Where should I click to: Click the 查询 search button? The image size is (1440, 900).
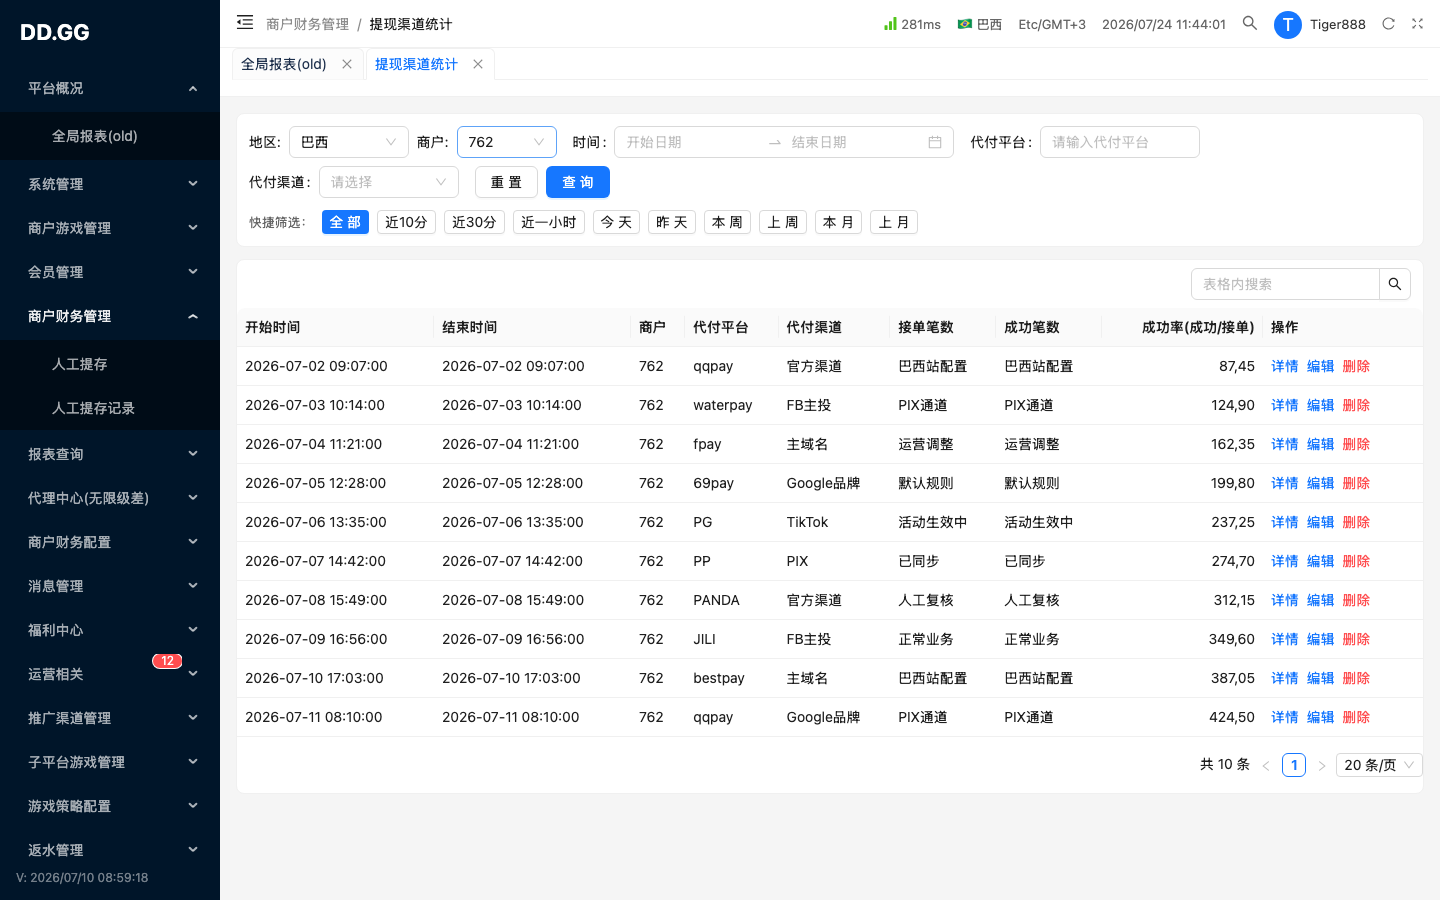(x=578, y=182)
